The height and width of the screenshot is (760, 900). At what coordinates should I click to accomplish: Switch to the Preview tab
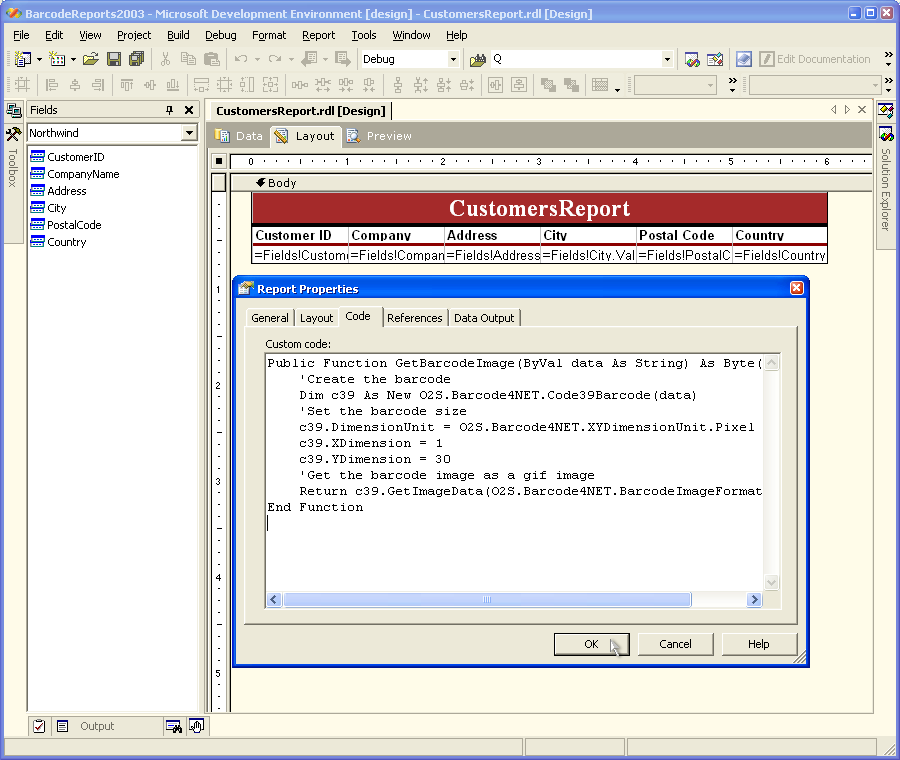click(x=379, y=136)
